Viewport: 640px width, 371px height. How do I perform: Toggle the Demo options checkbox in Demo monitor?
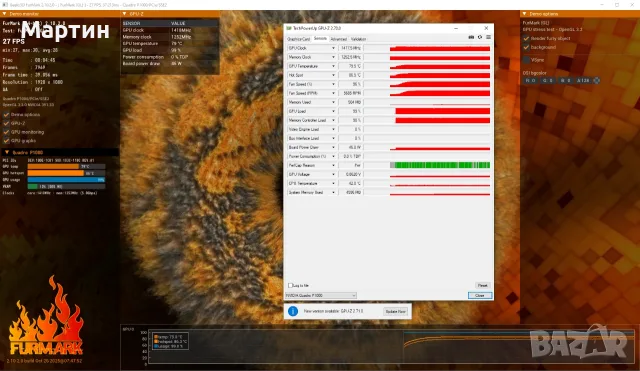pyautogui.click(x=6, y=115)
